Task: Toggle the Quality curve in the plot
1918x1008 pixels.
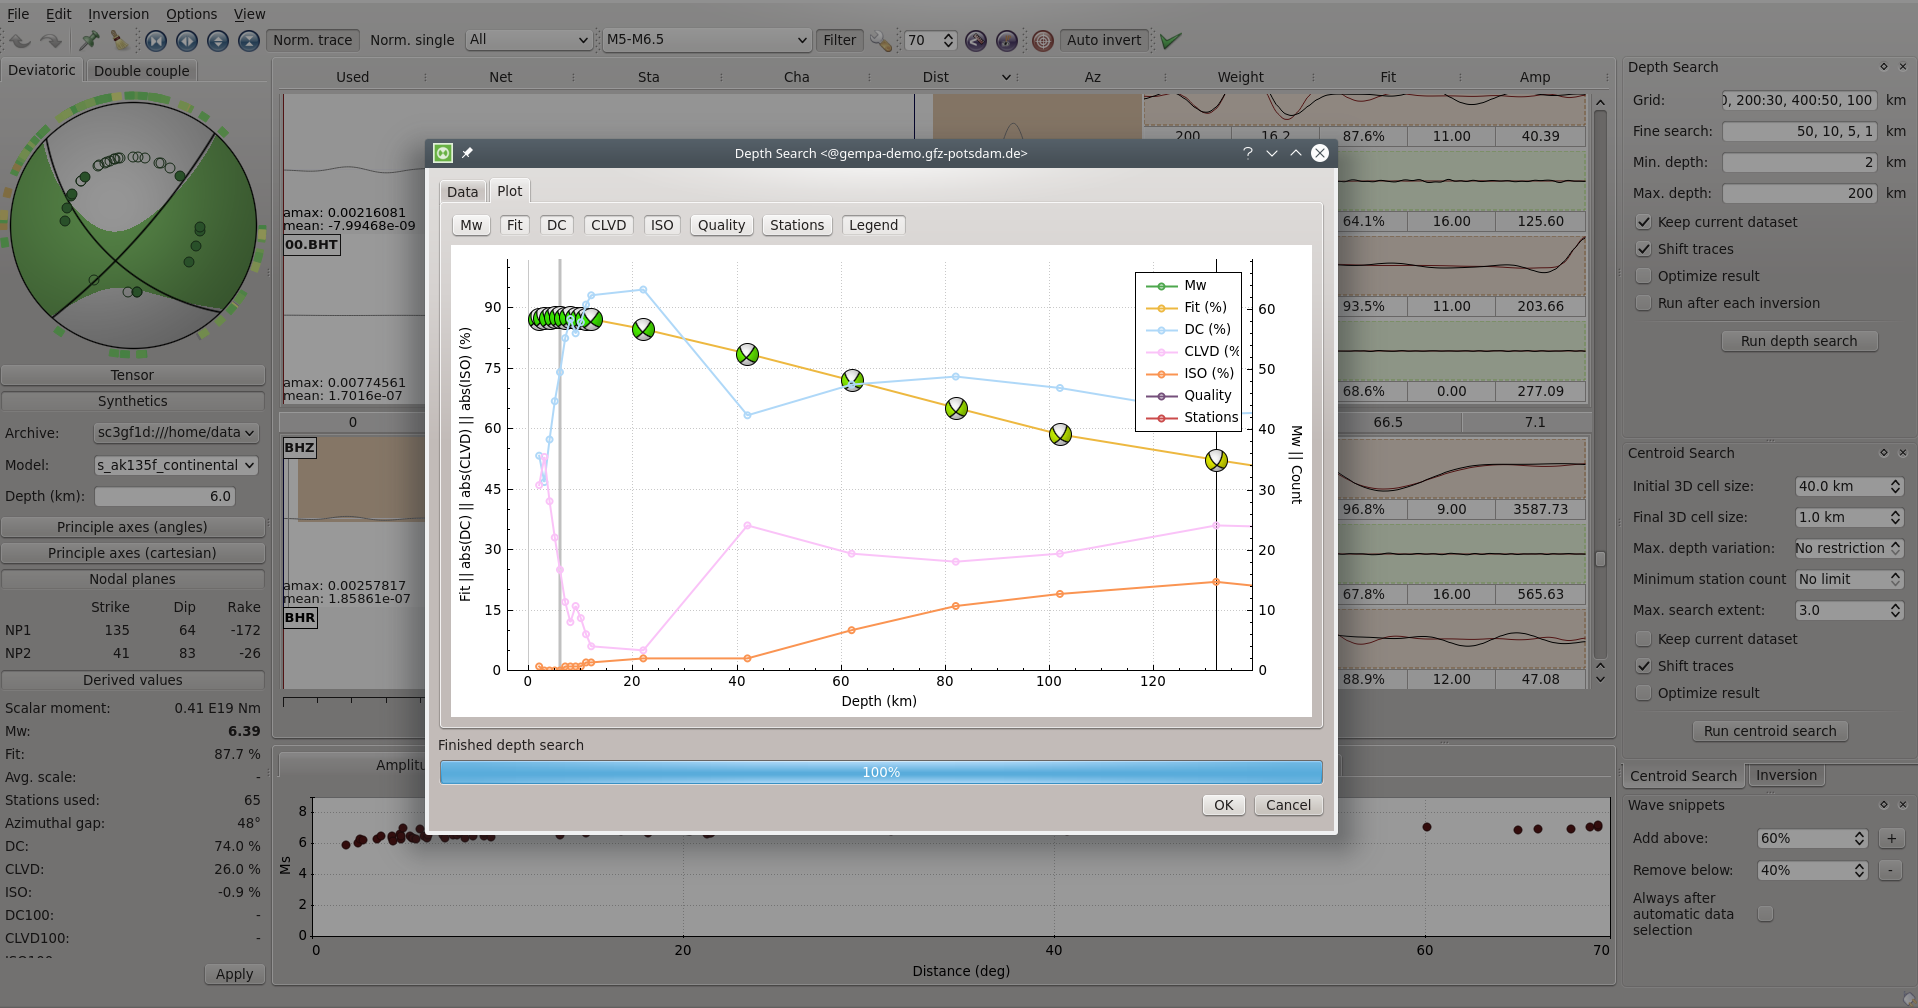Action: 721,225
